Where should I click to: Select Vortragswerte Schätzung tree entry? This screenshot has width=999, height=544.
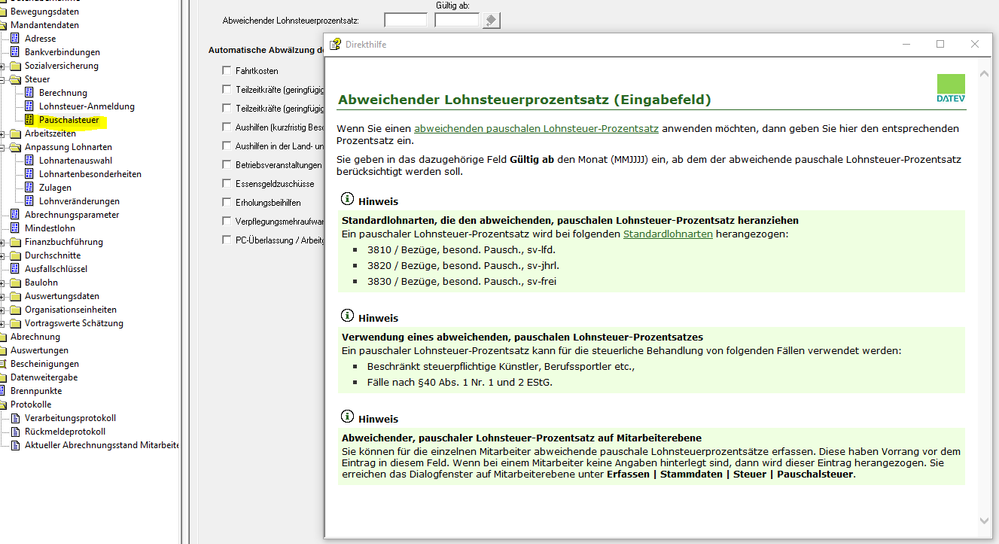pos(74,323)
